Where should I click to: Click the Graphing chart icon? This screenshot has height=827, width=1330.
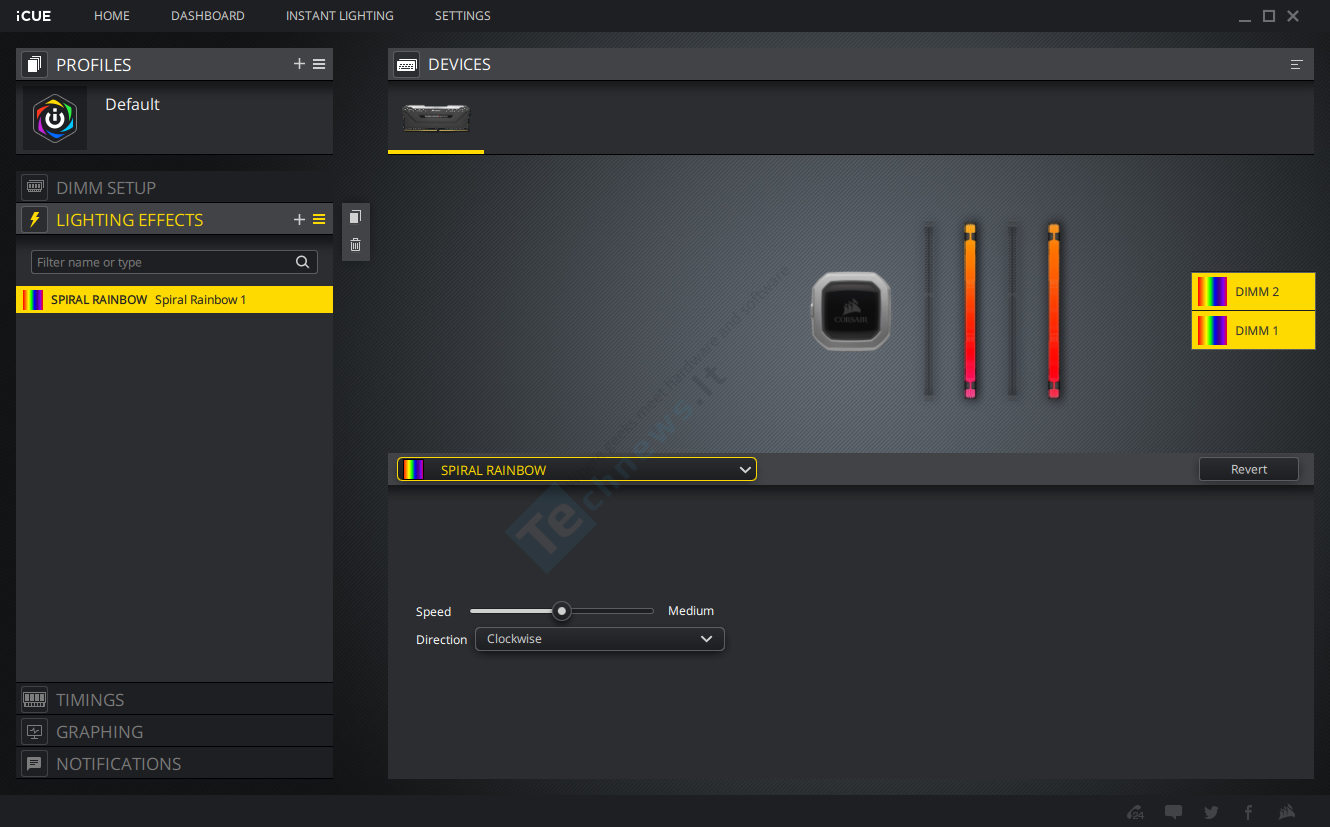pyautogui.click(x=35, y=732)
